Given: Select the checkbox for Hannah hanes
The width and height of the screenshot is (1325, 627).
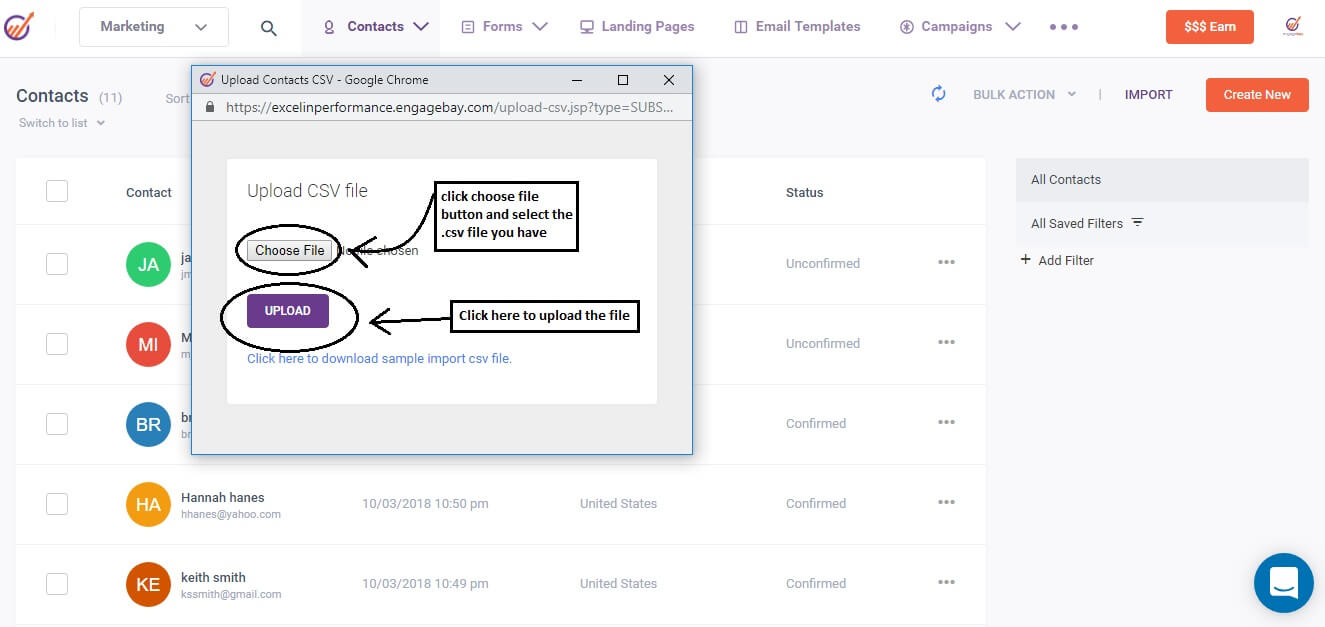Looking at the screenshot, I should (57, 503).
